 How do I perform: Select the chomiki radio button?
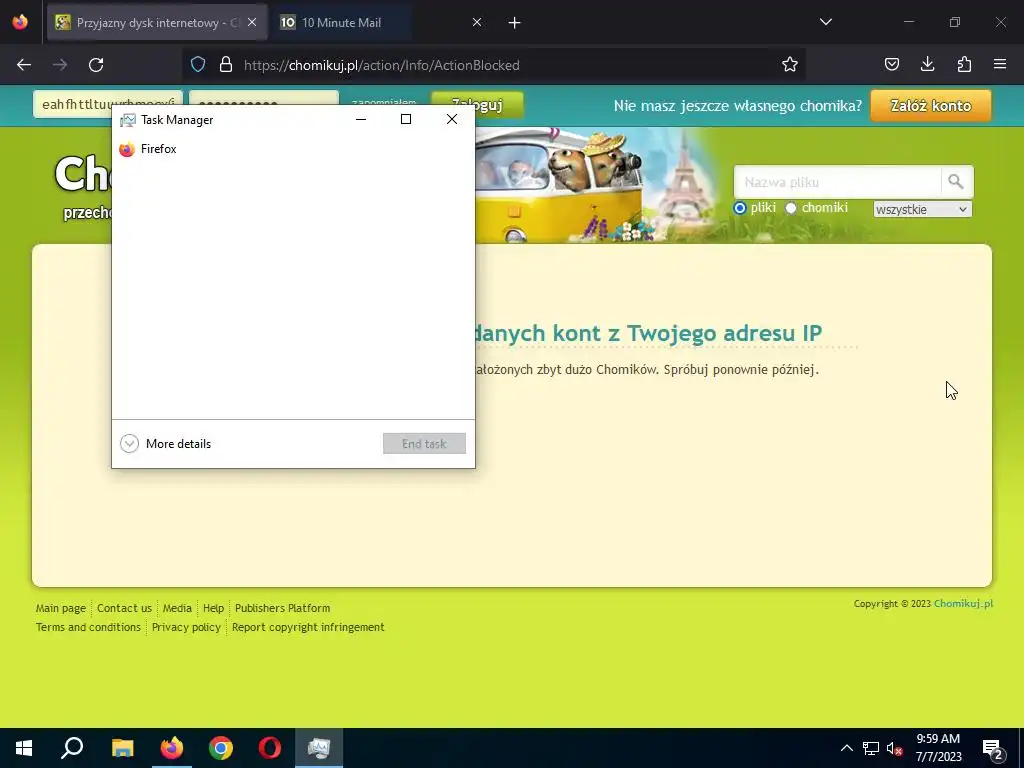pos(791,208)
